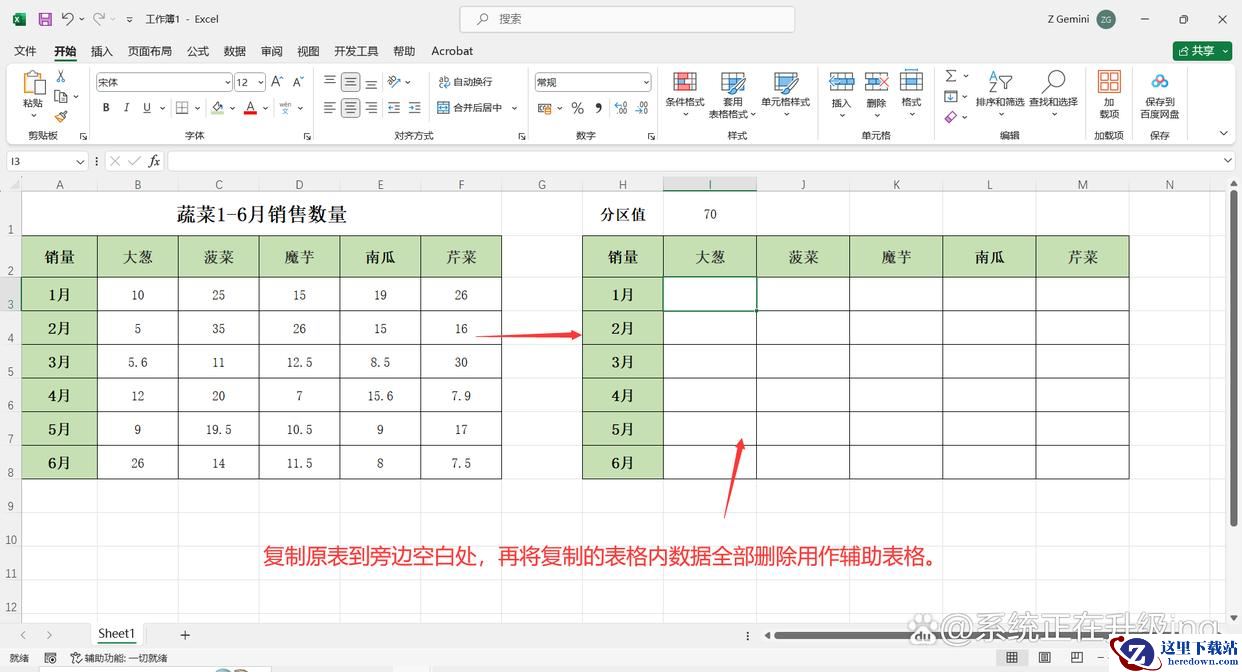This screenshot has width=1242, height=672.
Task: Open Find and Select (查找和选择)
Action: (1053, 90)
